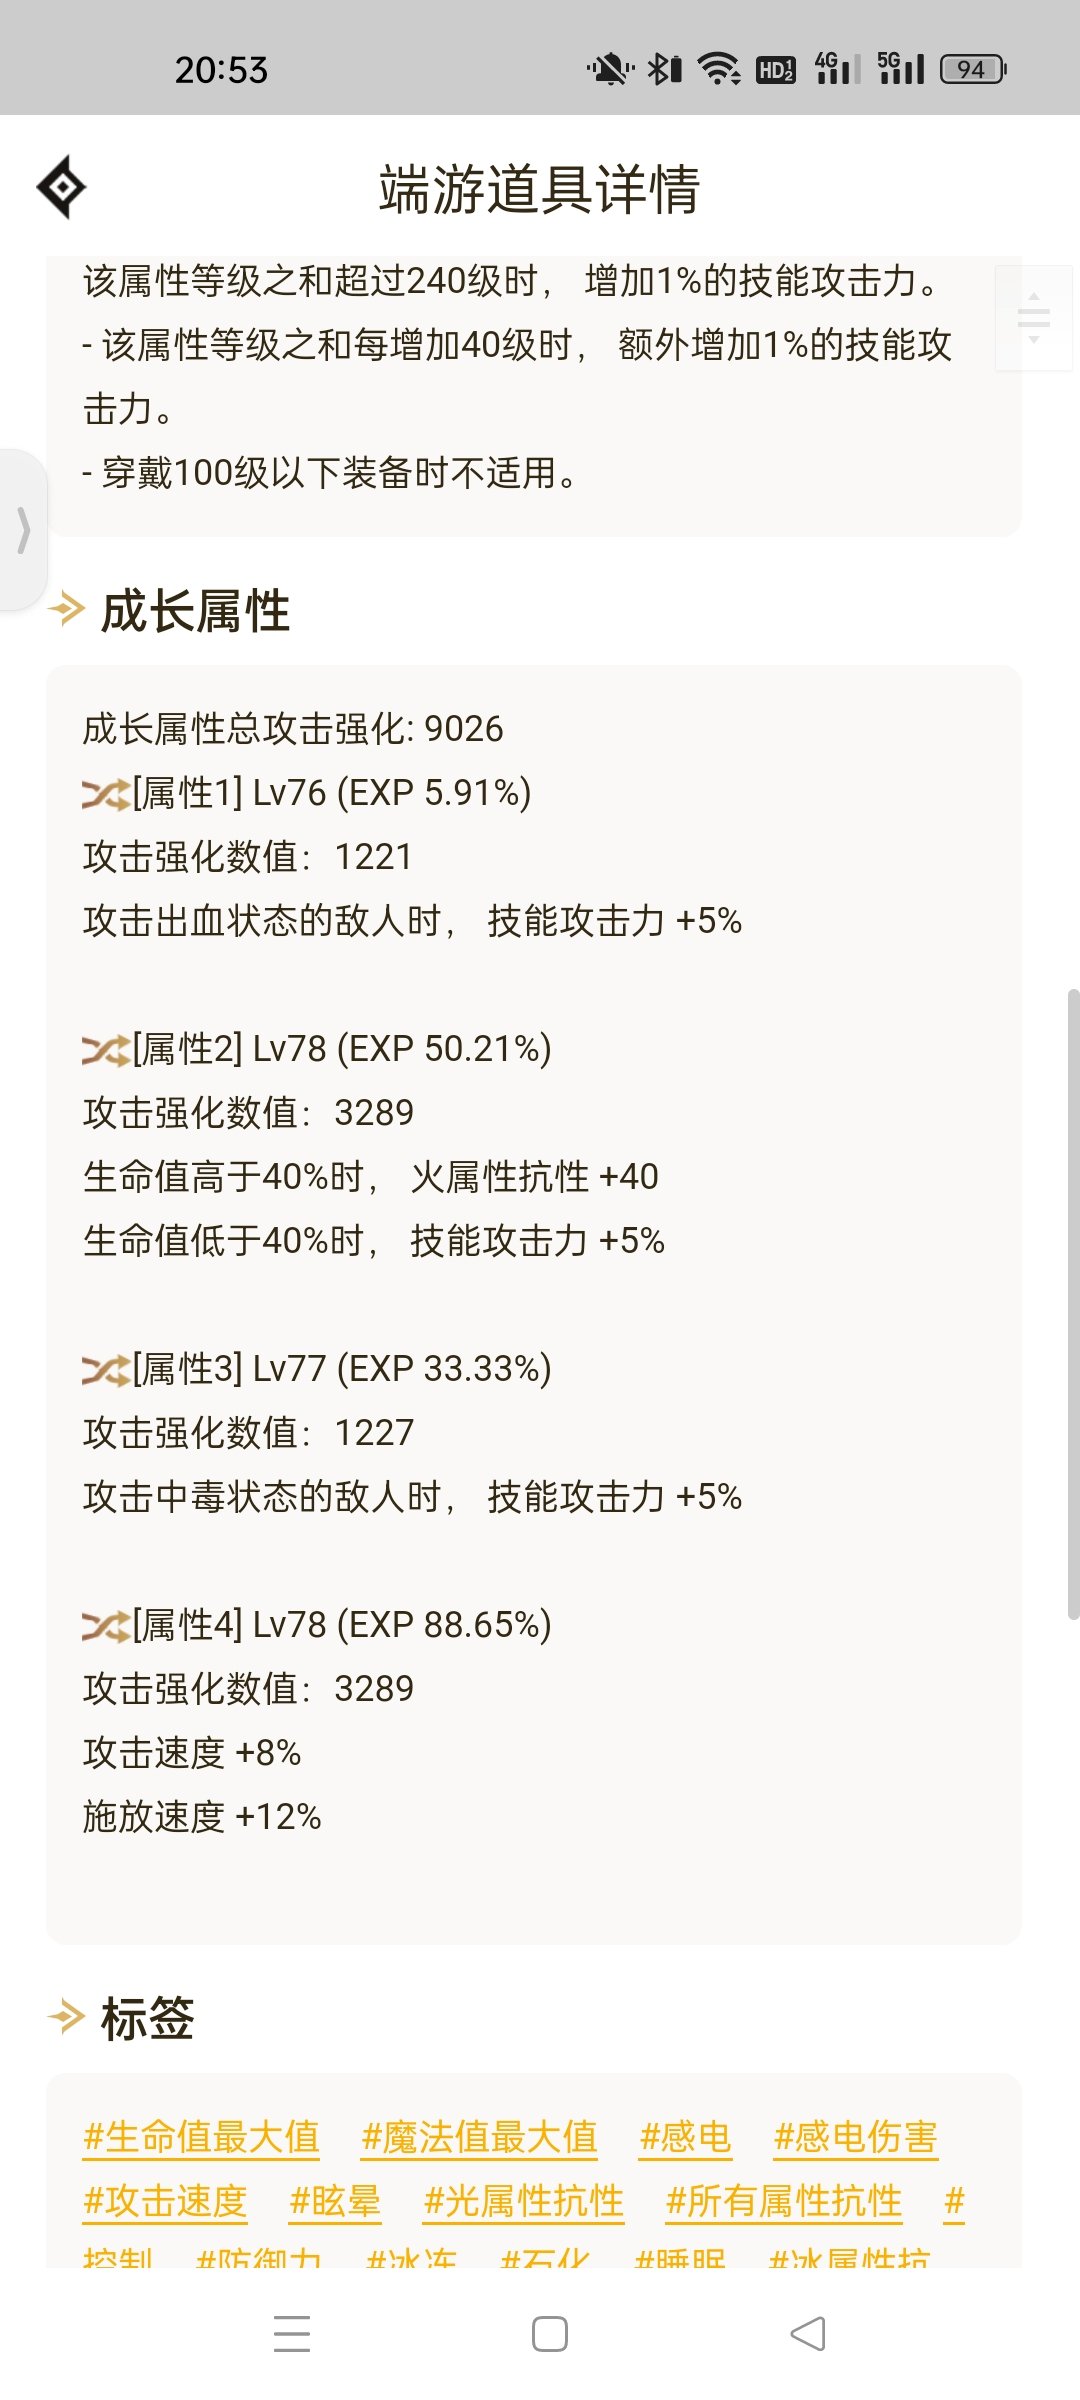Open the #攻击速度 tag link

(x=165, y=2201)
